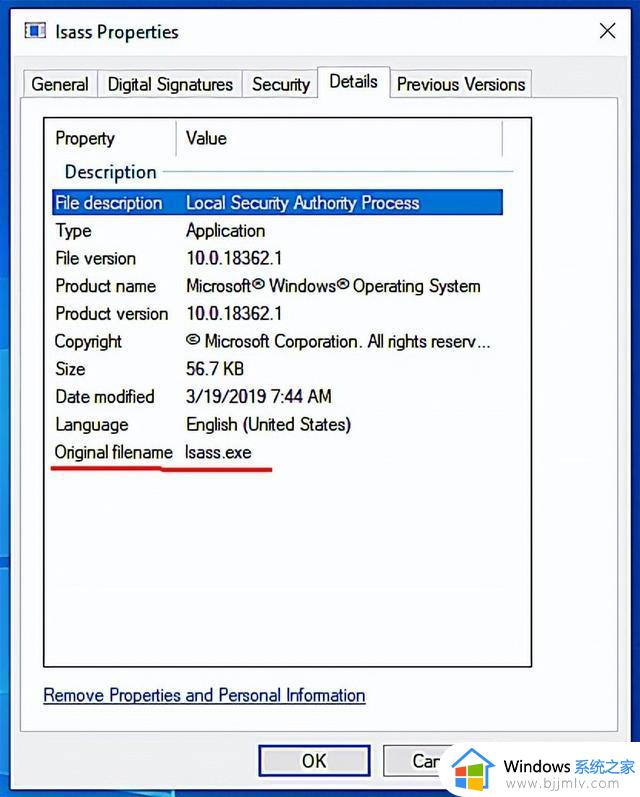Select the Security tab
This screenshot has height=797, width=640.
pyautogui.click(x=281, y=84)
